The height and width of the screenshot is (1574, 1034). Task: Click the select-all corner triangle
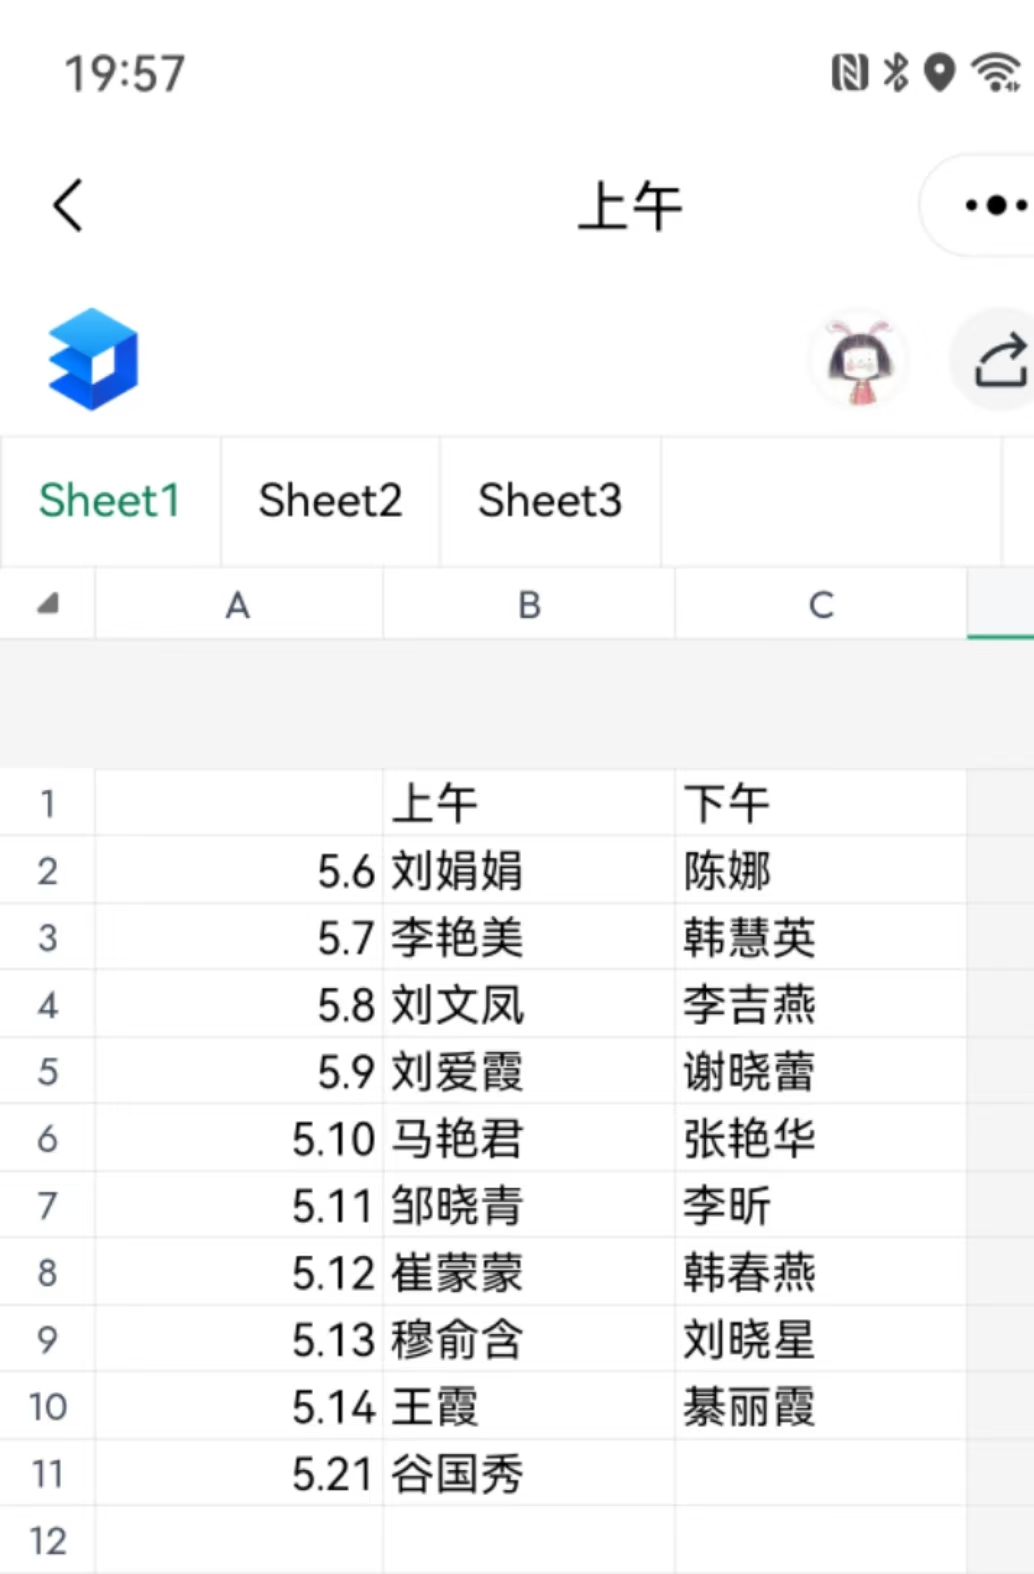47,603
